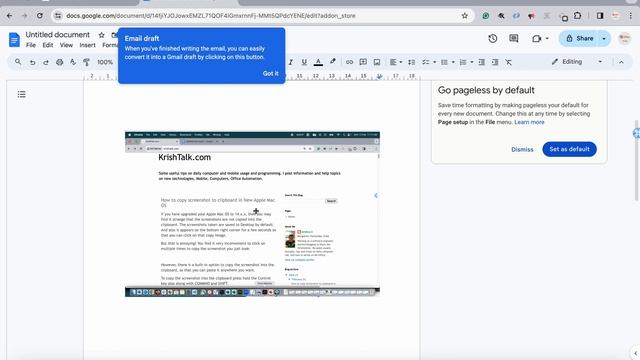The image size is (640, 360).
Task: Undo the last action
Action: point(32,62)
